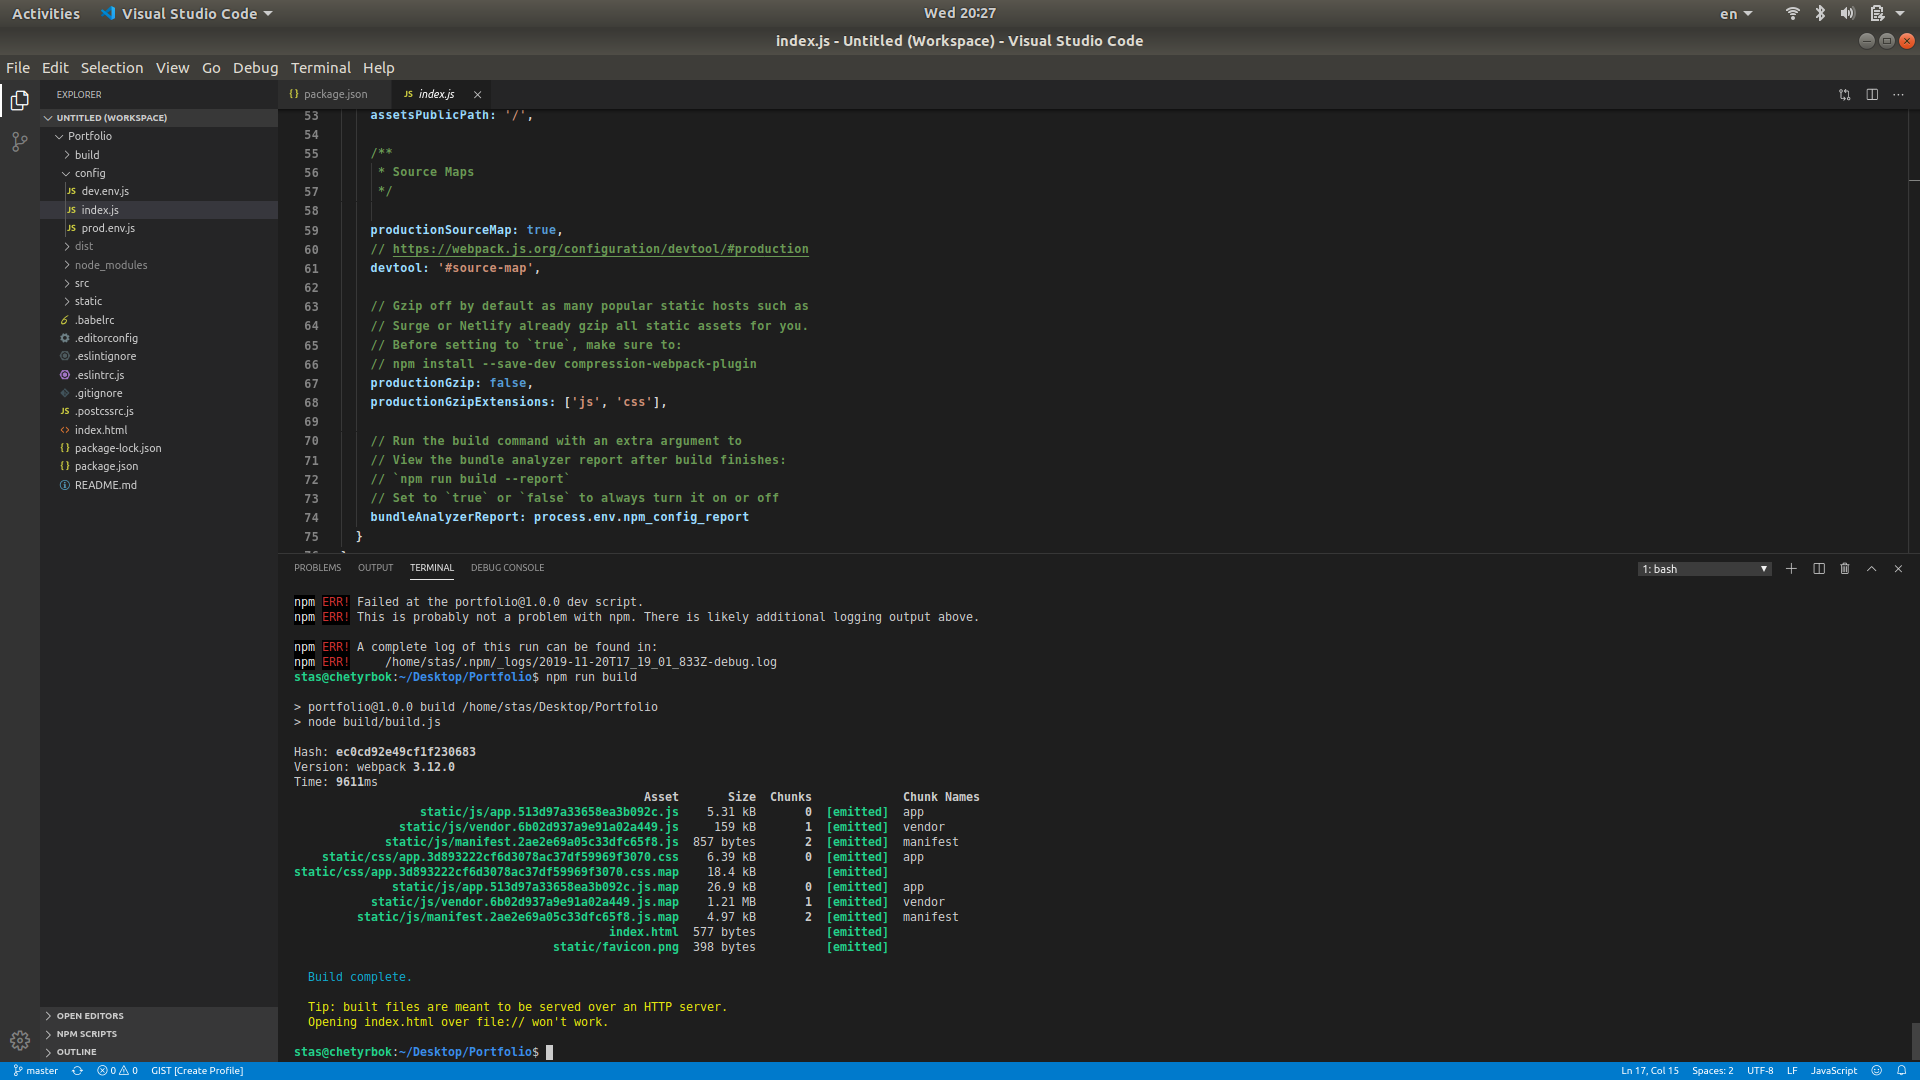
Task: Split the terminal panel
Action: (1819, 569)
